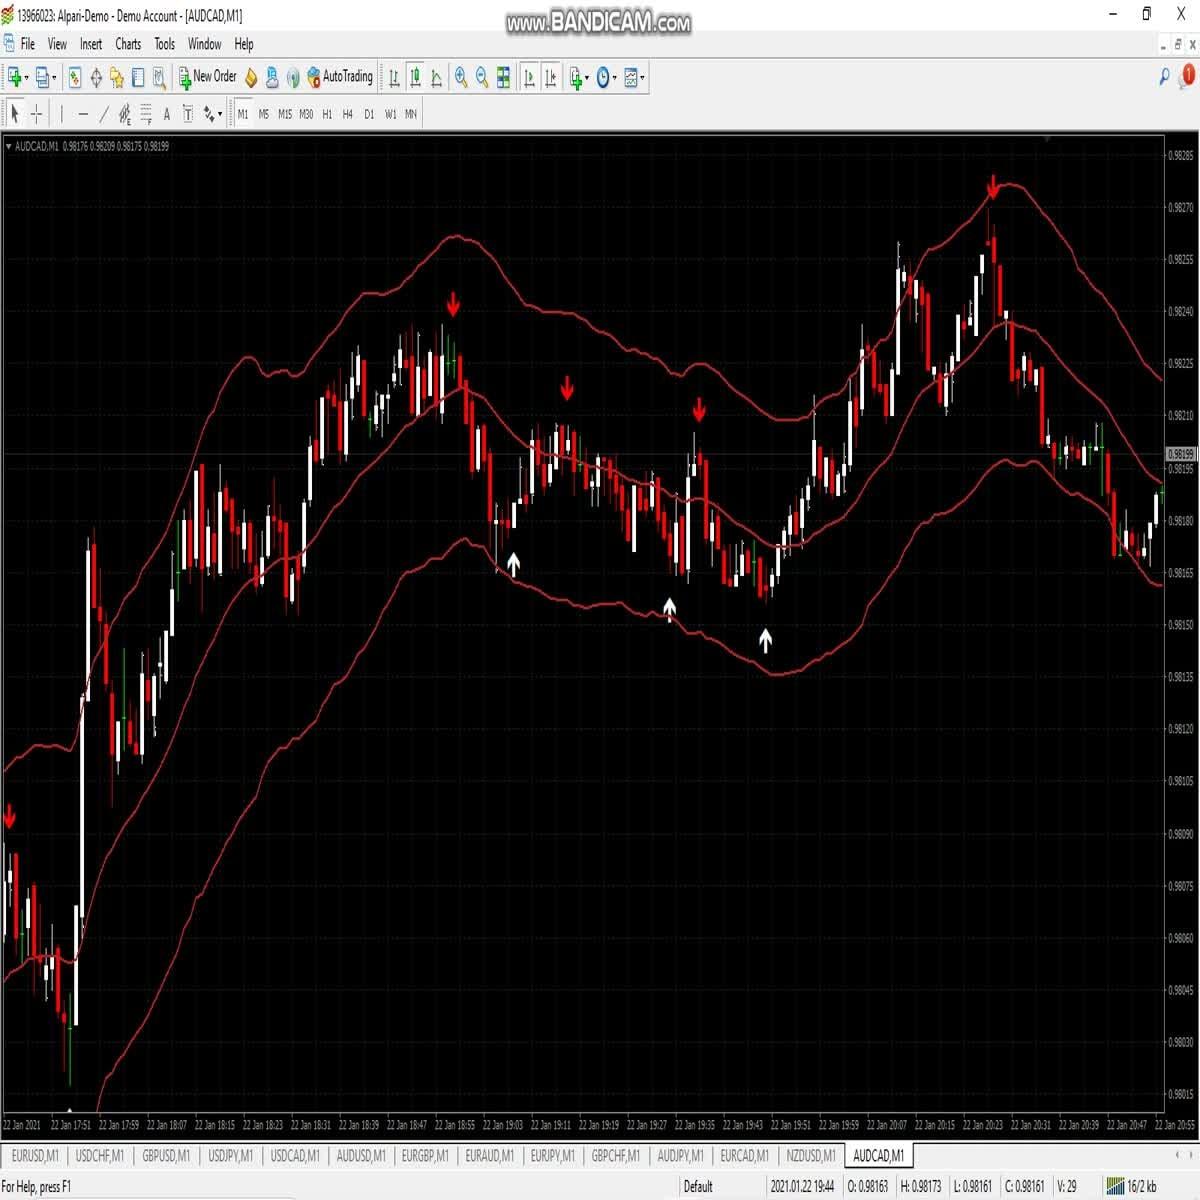1200x1200 pixels.
Task: Launch the Strategy Tester
Action: [x=157, y=77]
